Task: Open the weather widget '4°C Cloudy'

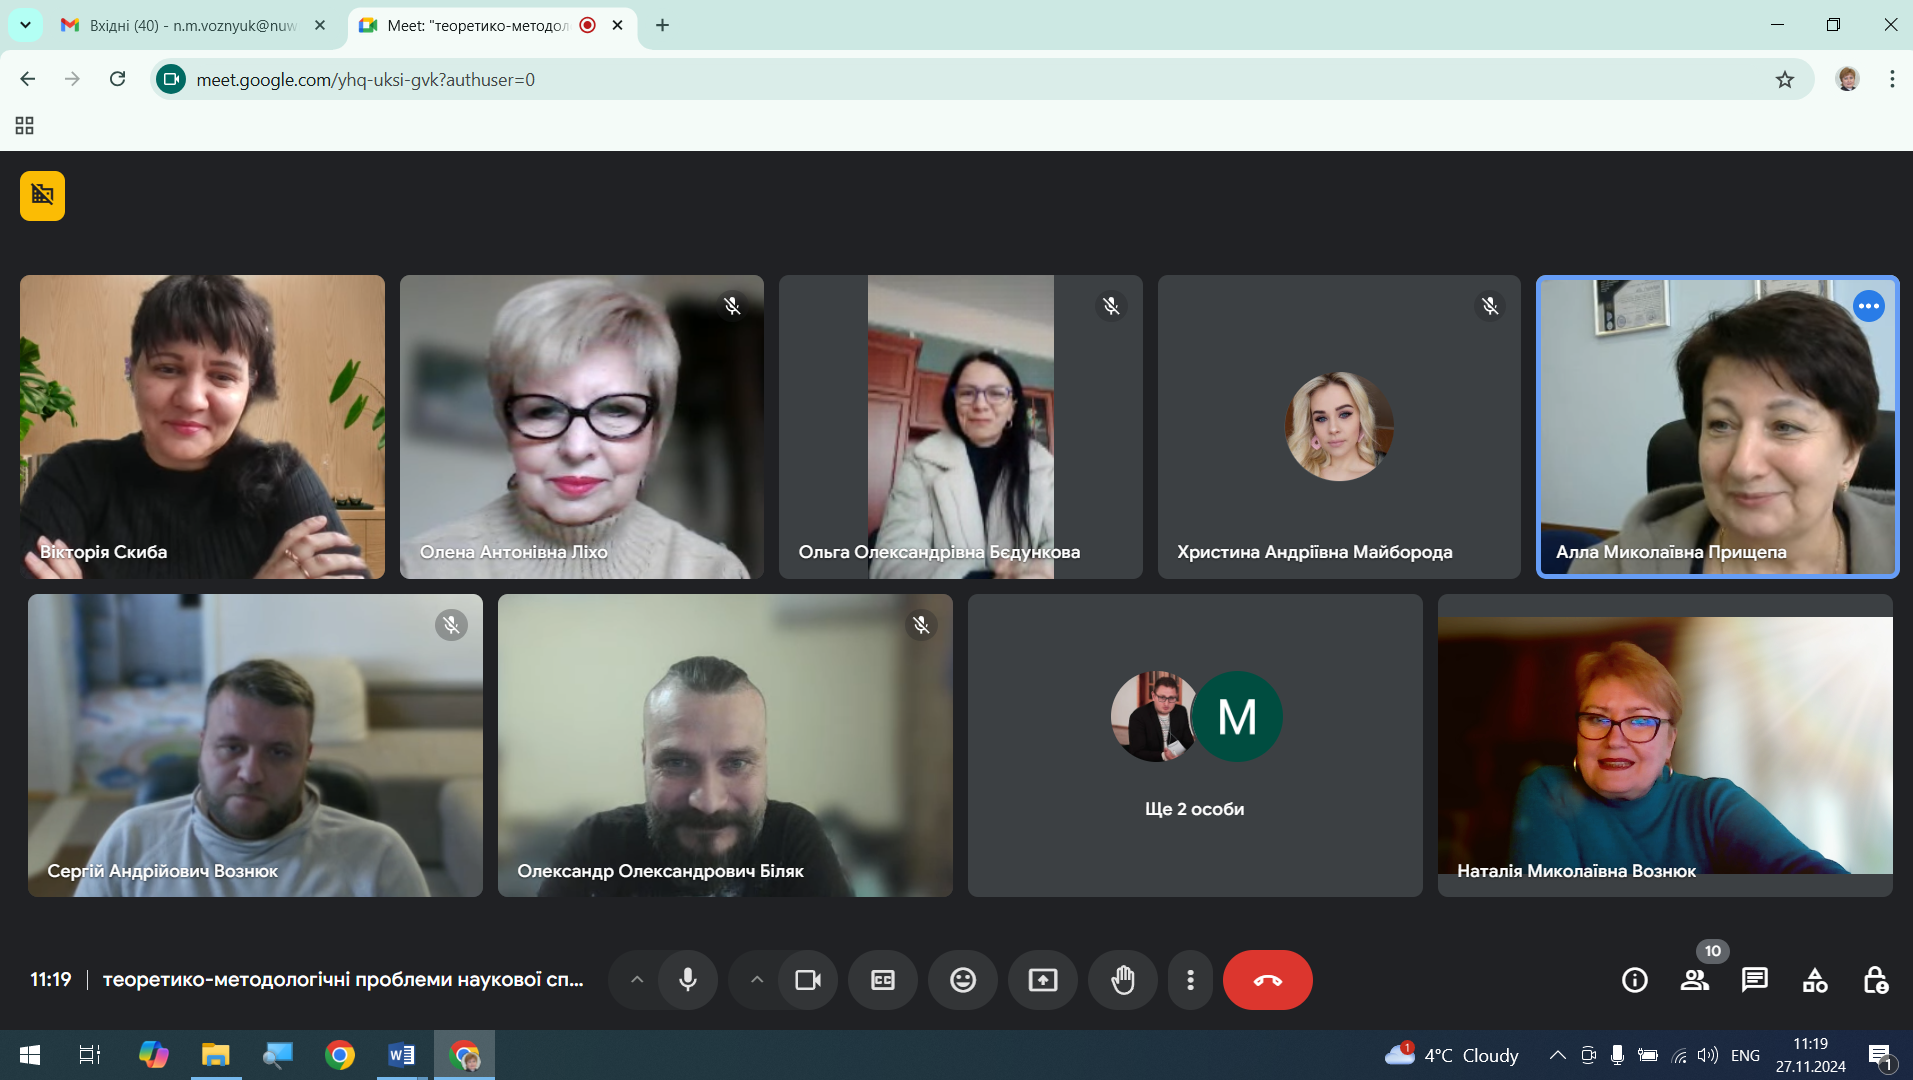Action: pyautogui.click(x=1451, y=1055)
